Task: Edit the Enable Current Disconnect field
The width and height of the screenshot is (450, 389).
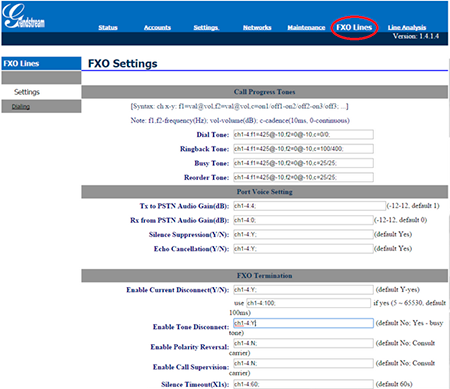Action: (x=303, y=290)
